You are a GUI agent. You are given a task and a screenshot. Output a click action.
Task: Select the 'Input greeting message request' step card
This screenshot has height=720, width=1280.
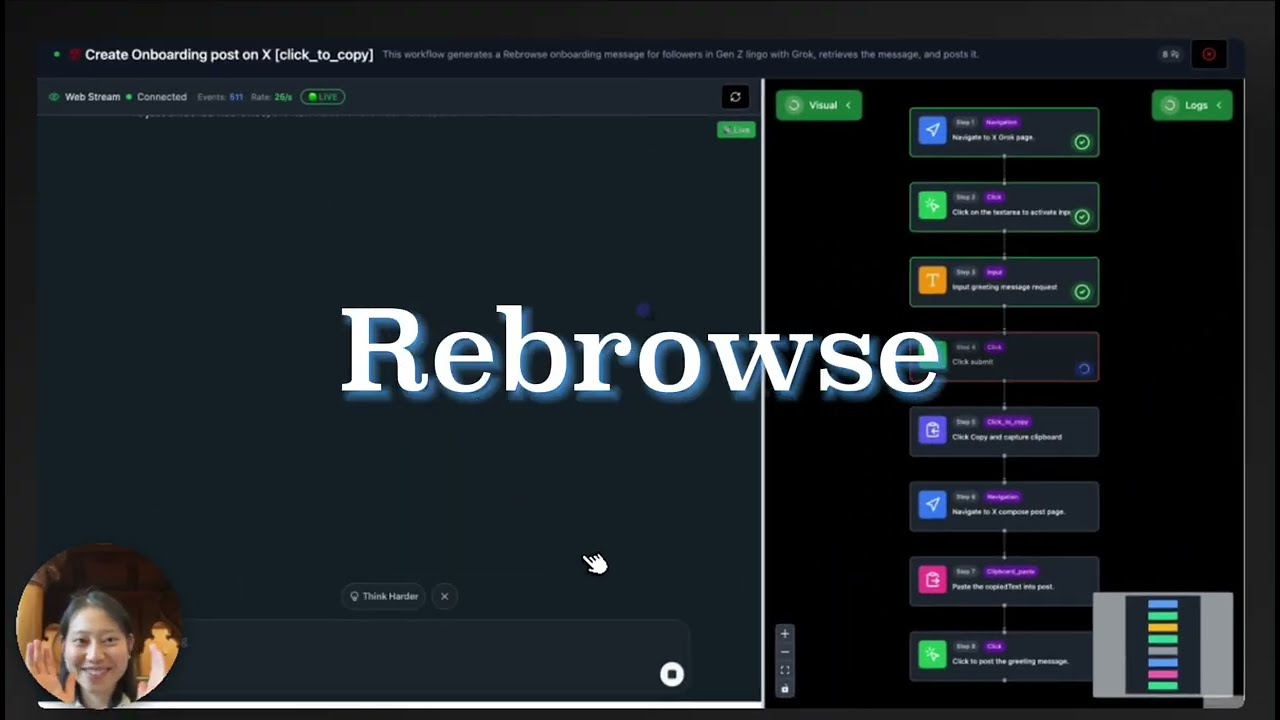point(1004,282)
